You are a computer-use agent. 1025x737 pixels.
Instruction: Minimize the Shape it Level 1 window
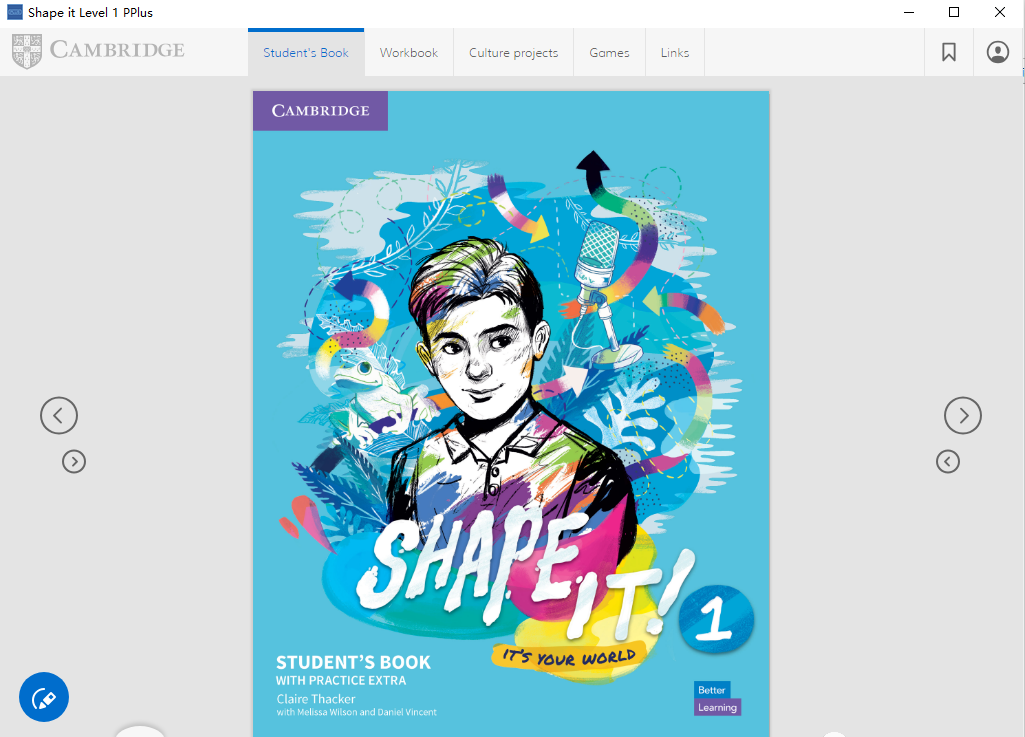(909, 12)
